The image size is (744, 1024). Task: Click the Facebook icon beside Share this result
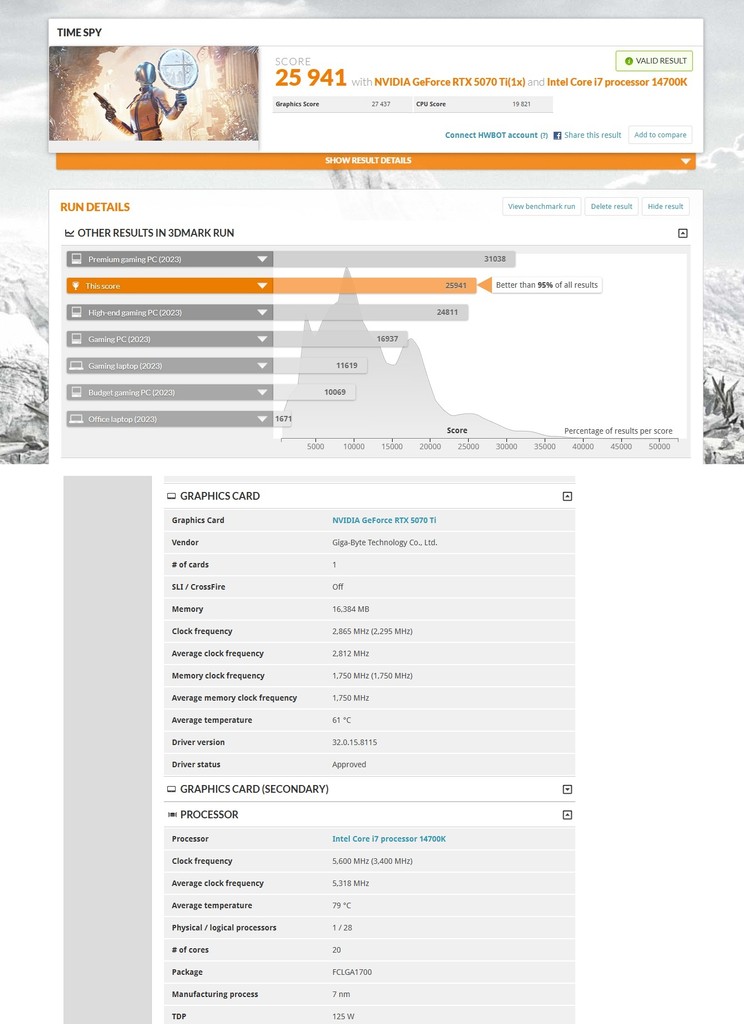[x=557, y=135]
